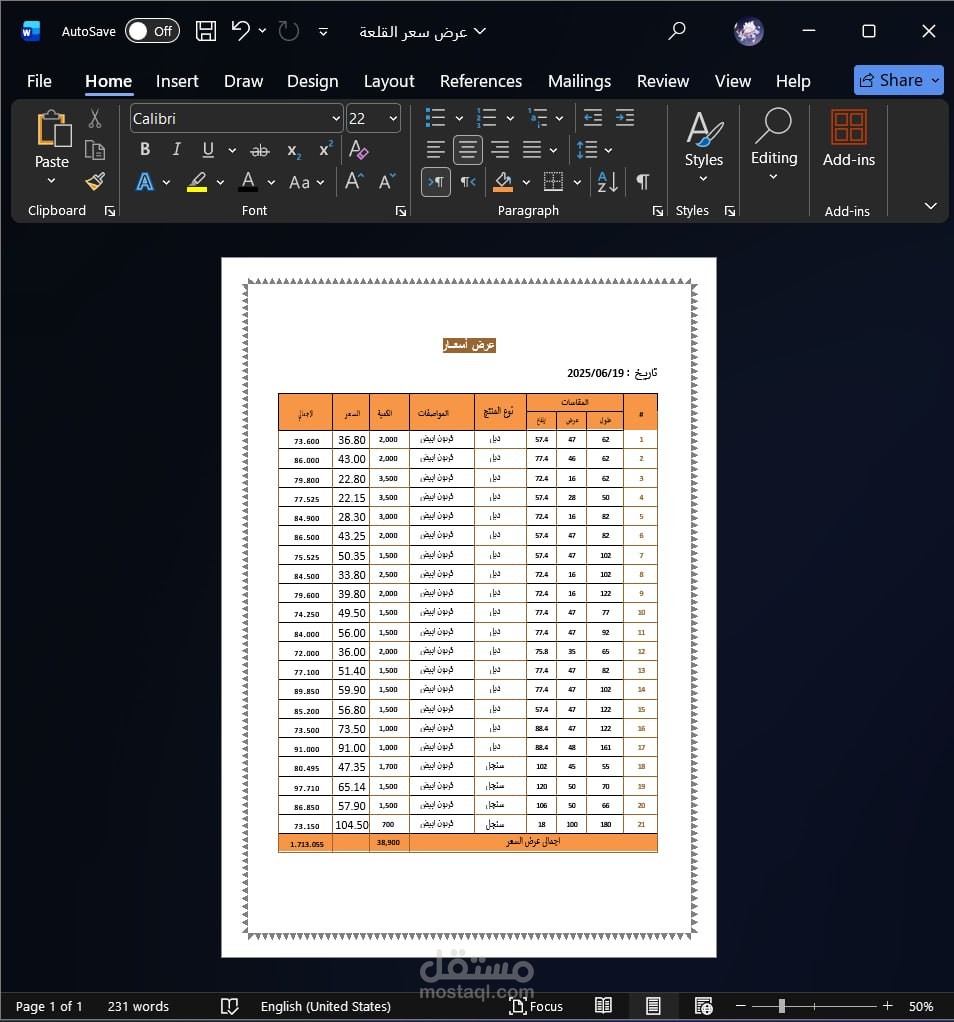Open the File tab
The height and width of the screenshot is (1022, 954).
[39, 81]
